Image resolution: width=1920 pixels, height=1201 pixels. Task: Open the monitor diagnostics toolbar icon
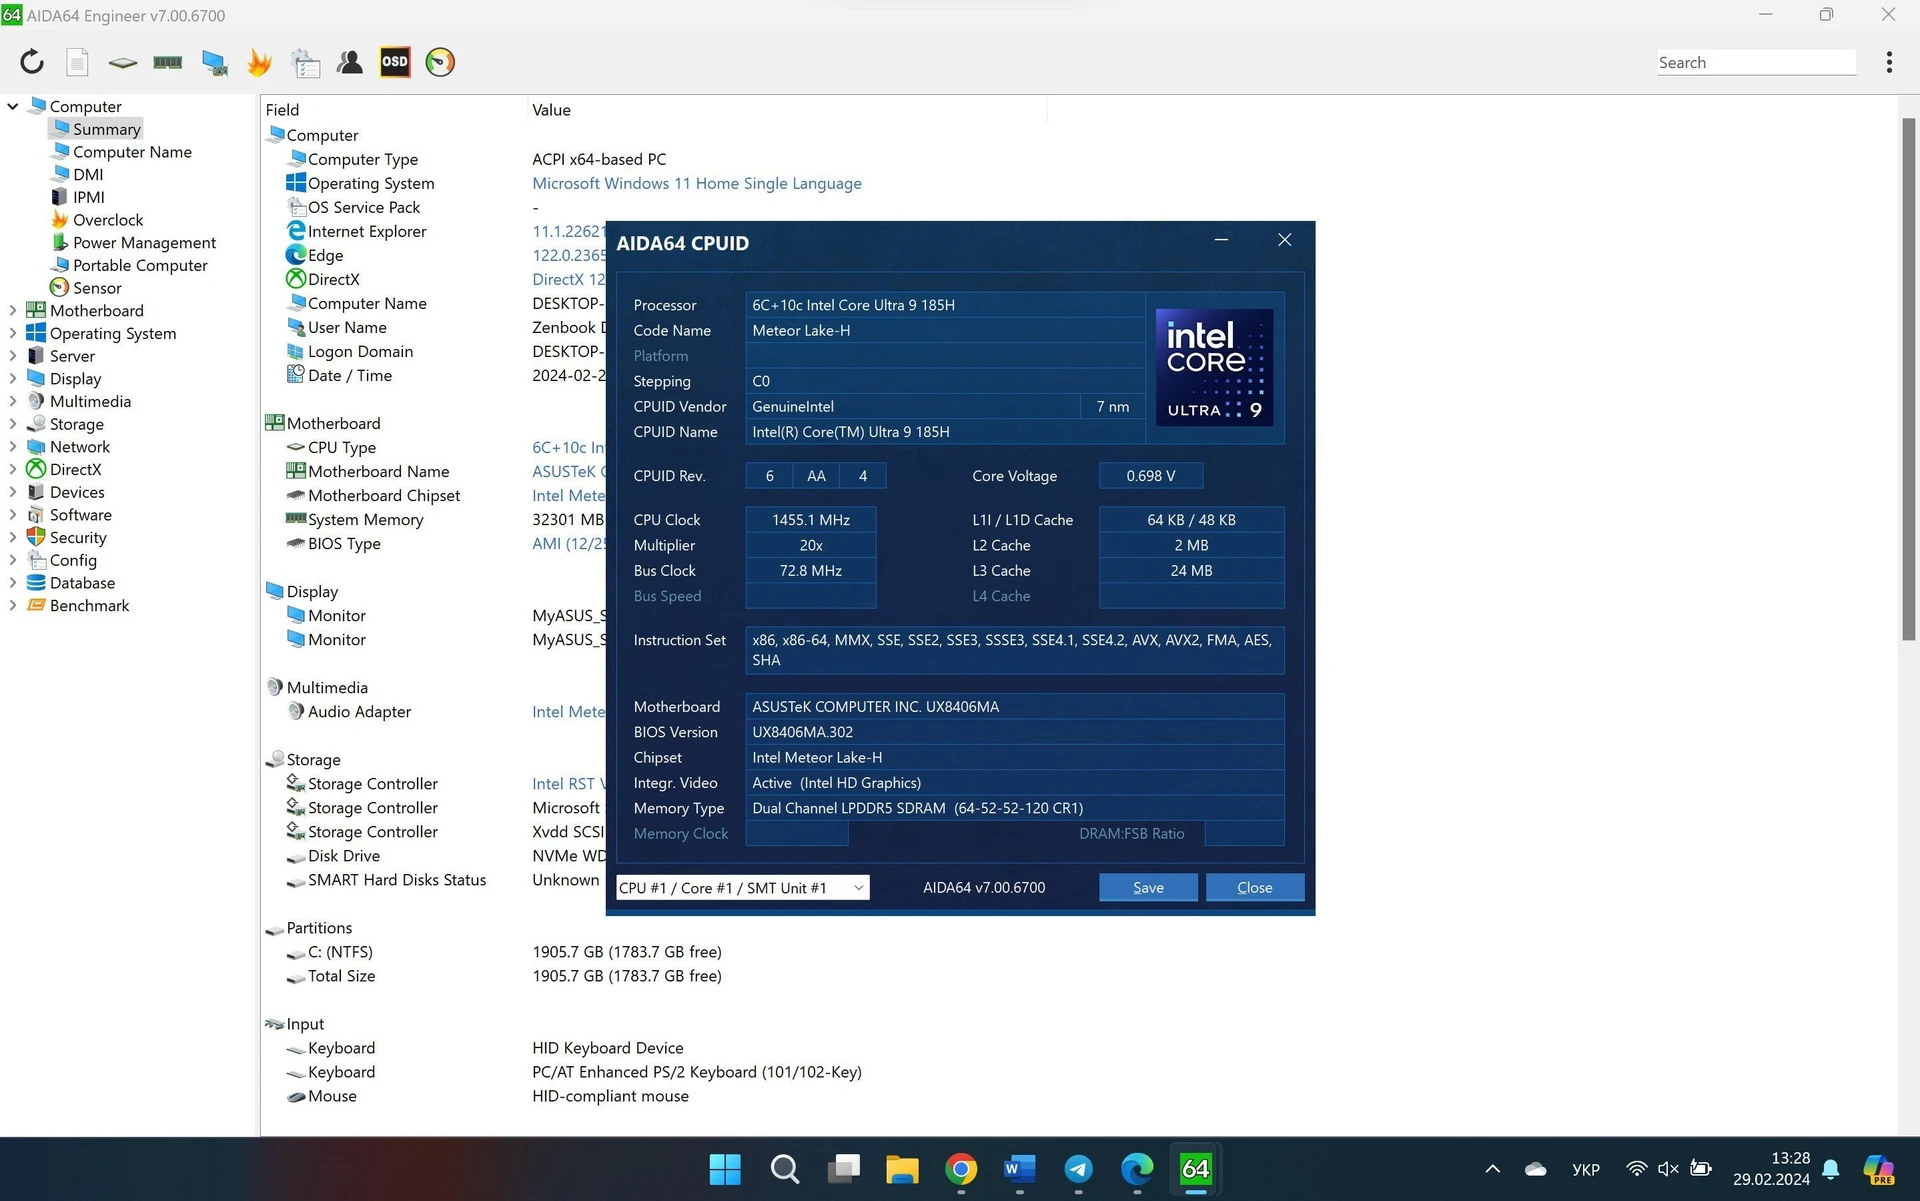[214, 62]
